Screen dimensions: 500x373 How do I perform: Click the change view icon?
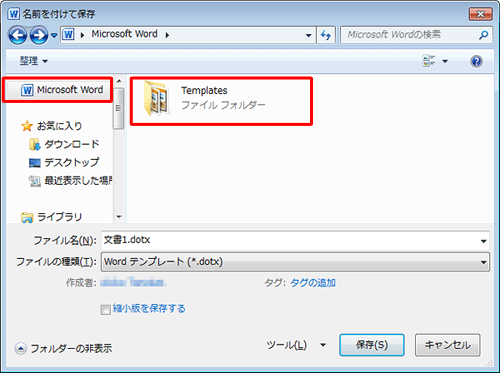click(429, 61)
